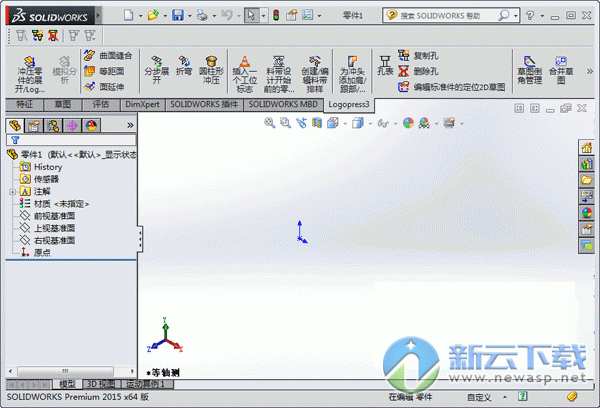Open the Hide/Show Items dropdown arrow
Image resolution: width=600 pixels, height=408 pixels.
pyautogui.click(x=395, y=124)
